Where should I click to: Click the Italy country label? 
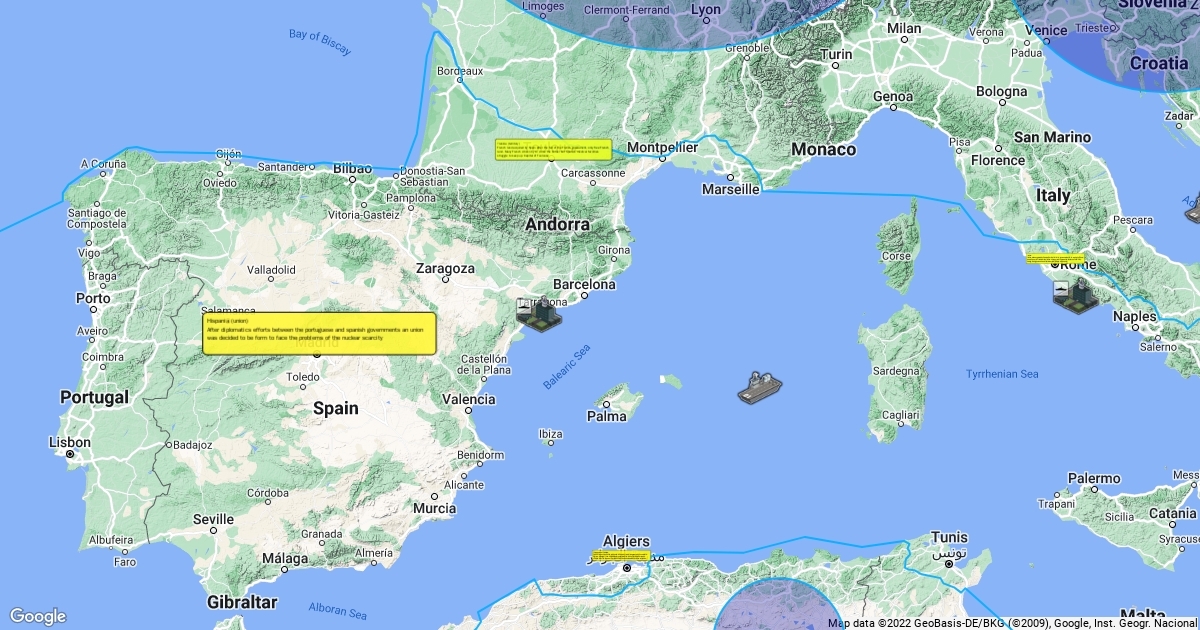coord(1053,195)
